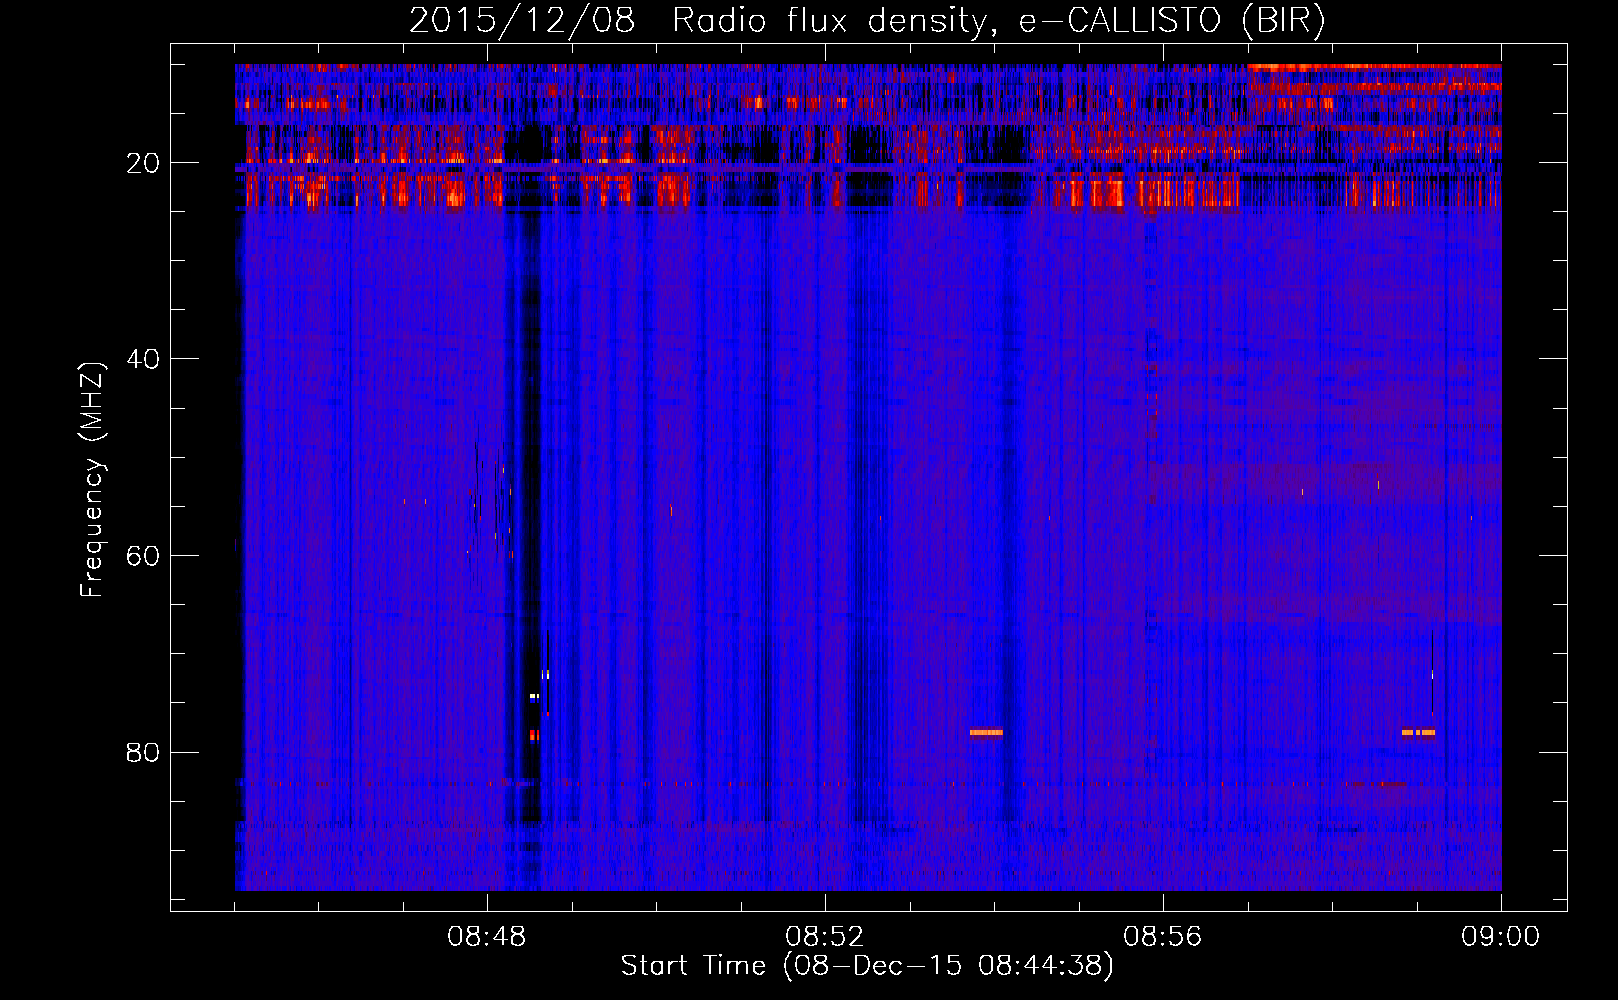Click the 20 MHz frequency tick label

pos(144,163)
